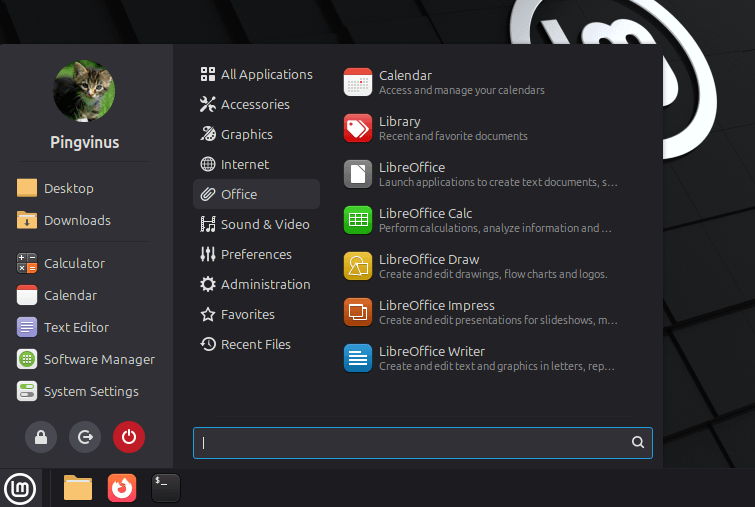Open the Library app entry
Image resolution: width=755 pixels, height=507 pixels.
[399, 128]
